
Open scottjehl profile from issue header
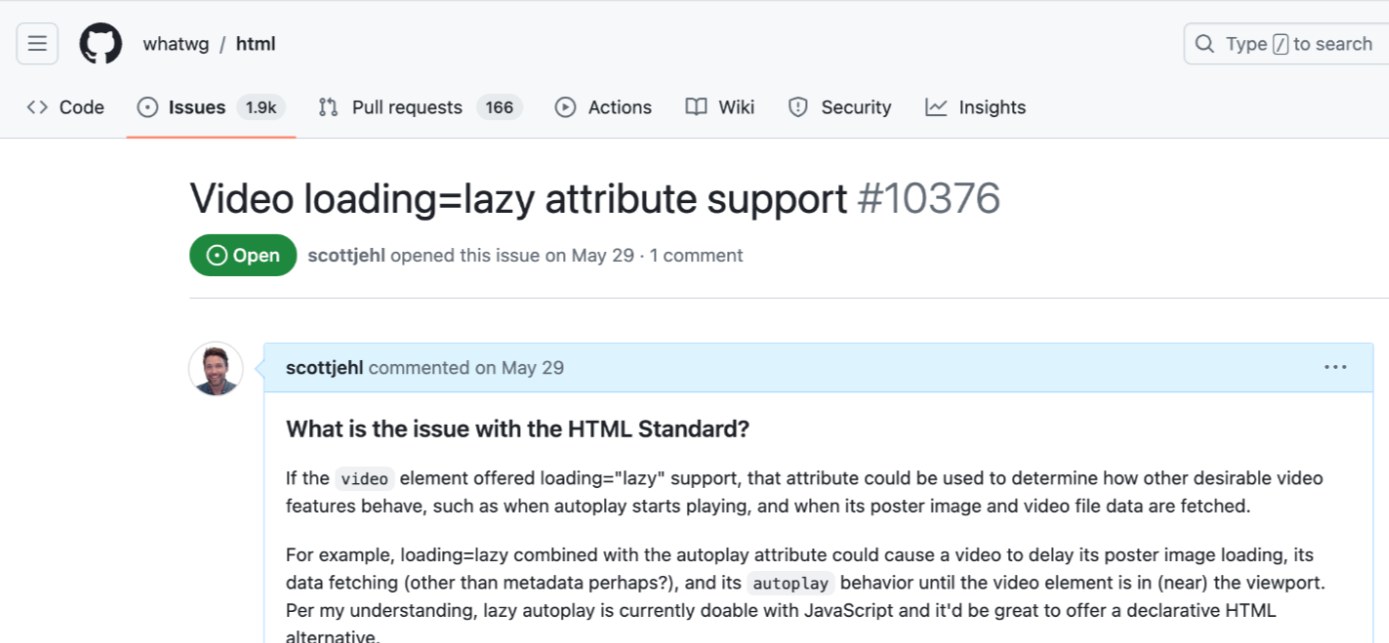(346, 255)
